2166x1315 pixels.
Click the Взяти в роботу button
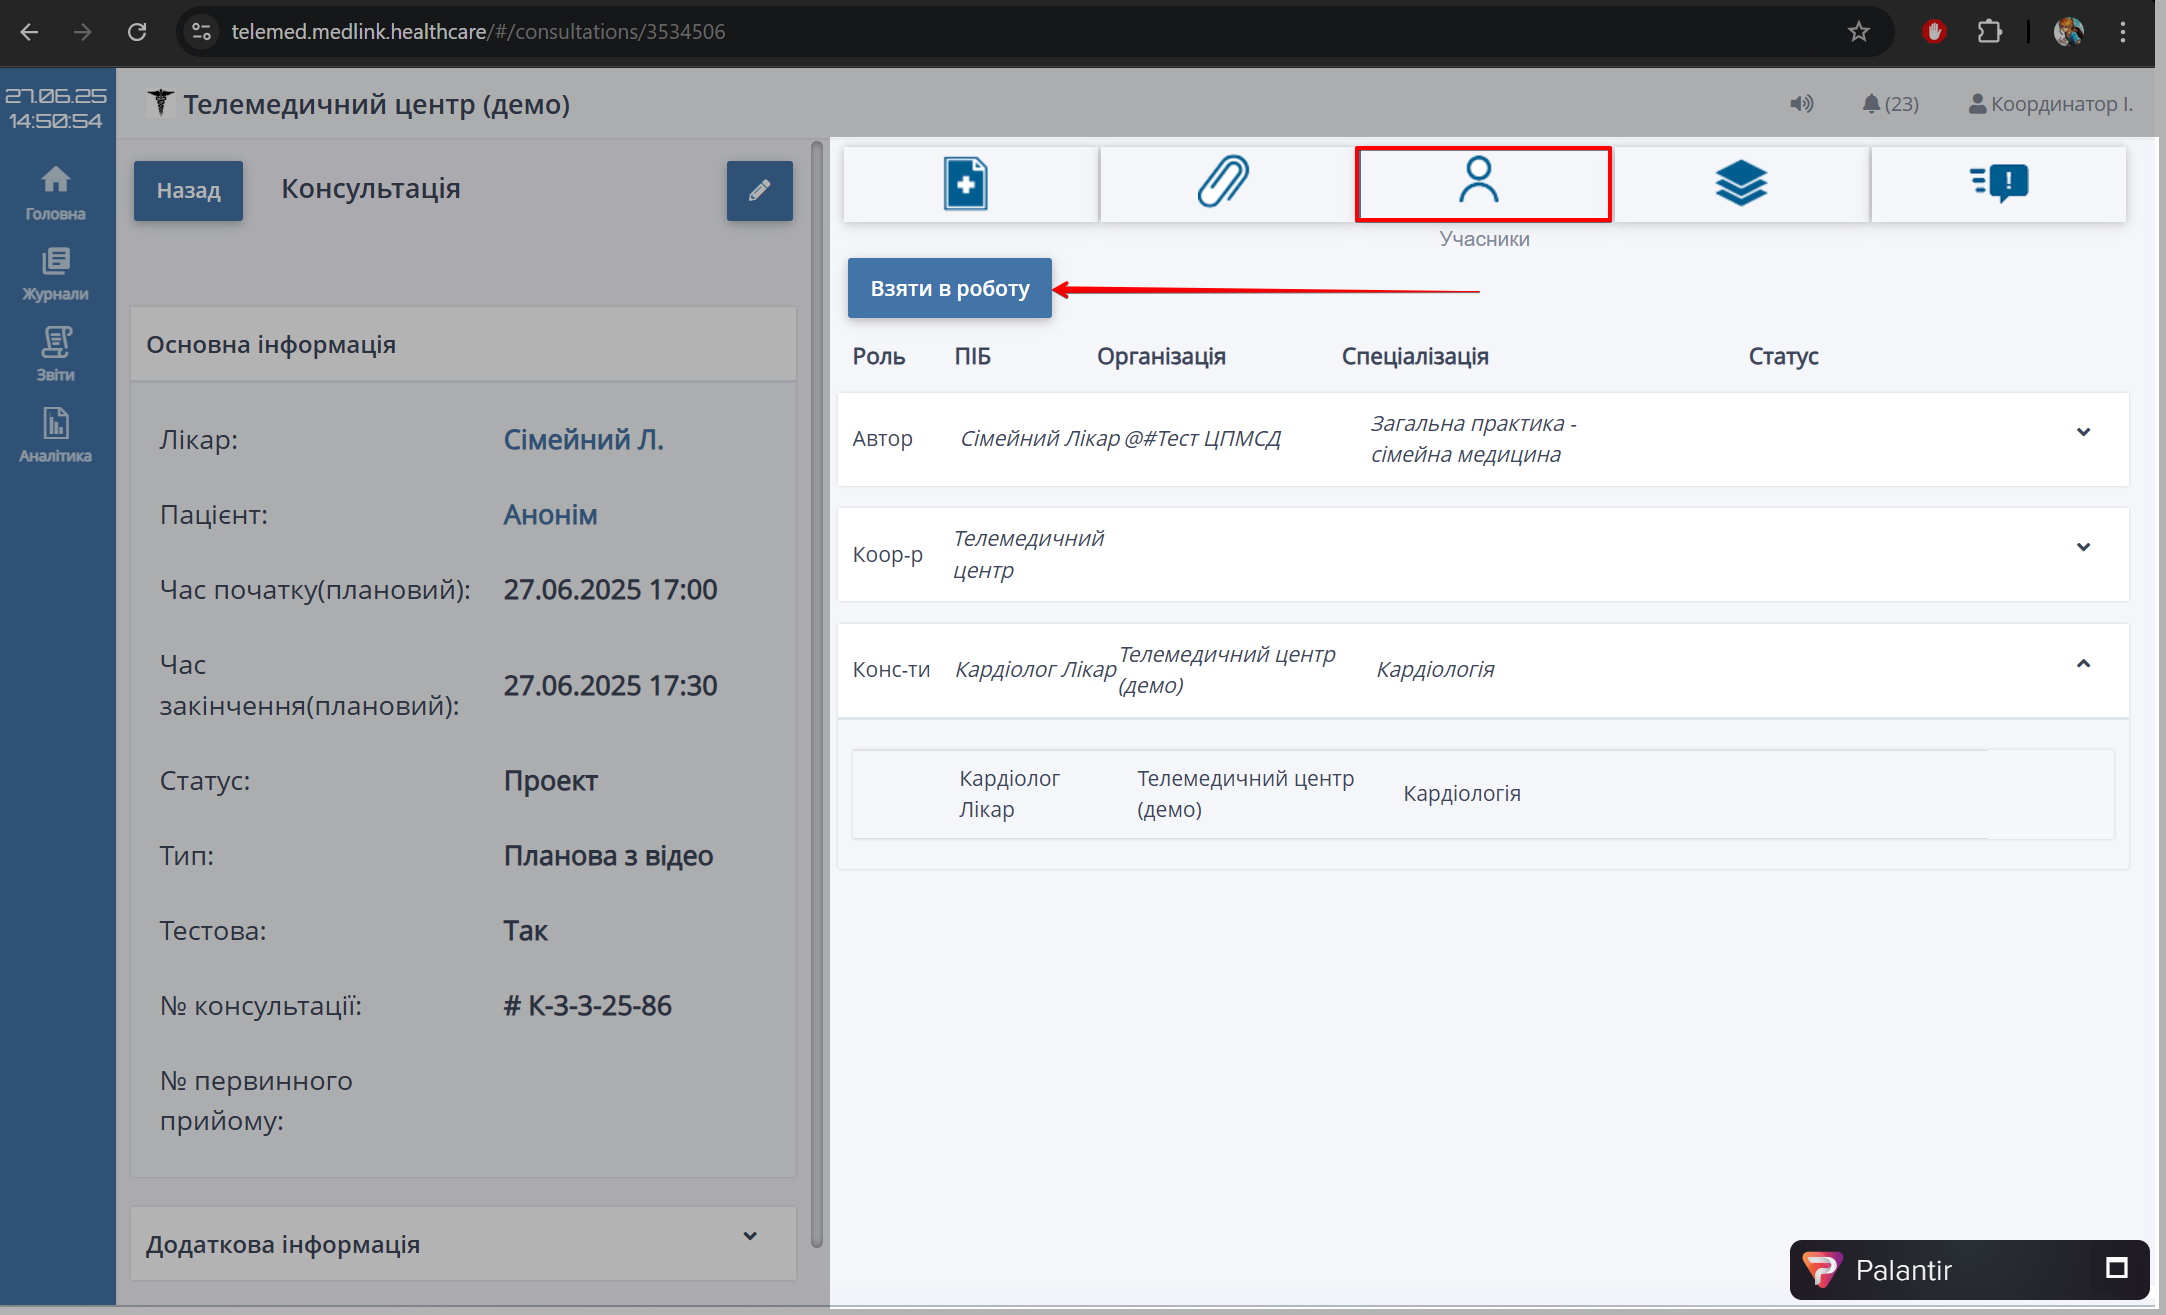[x=949, y=288]
